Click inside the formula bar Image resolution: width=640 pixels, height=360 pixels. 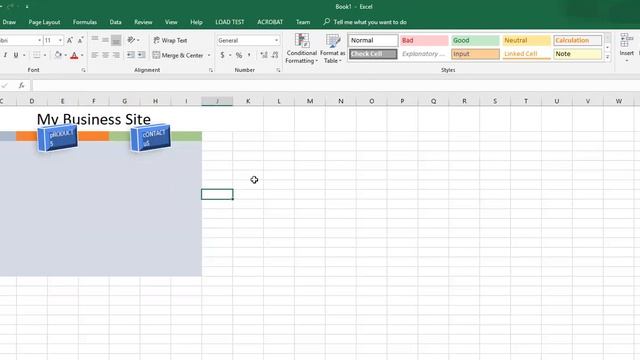click(x=336, y=85)
